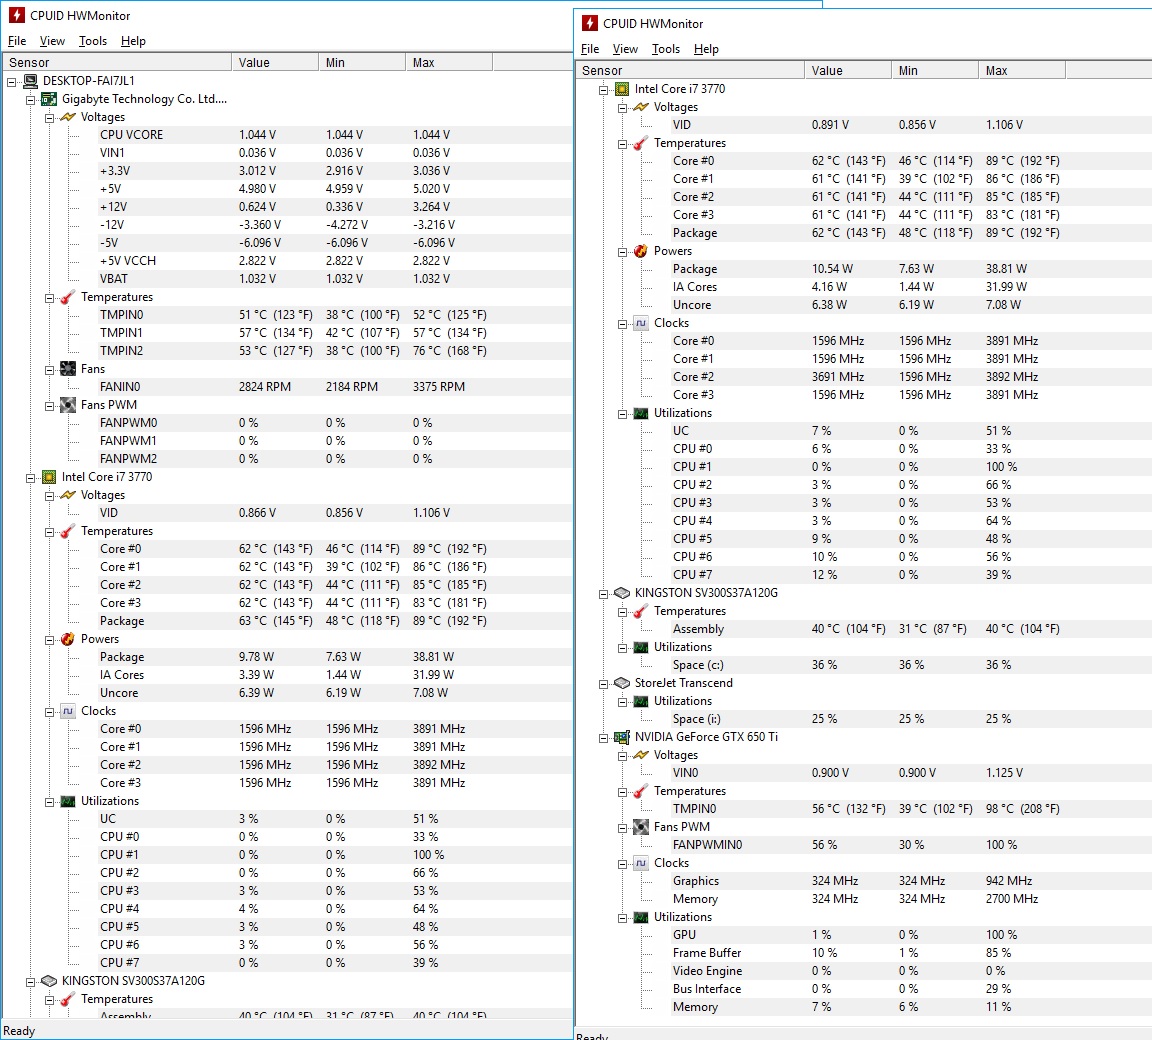Viewport: 1152px width, 1040px height.
Task: Click the GPU Utilizations icon in right window
Action: coord(641,917)
